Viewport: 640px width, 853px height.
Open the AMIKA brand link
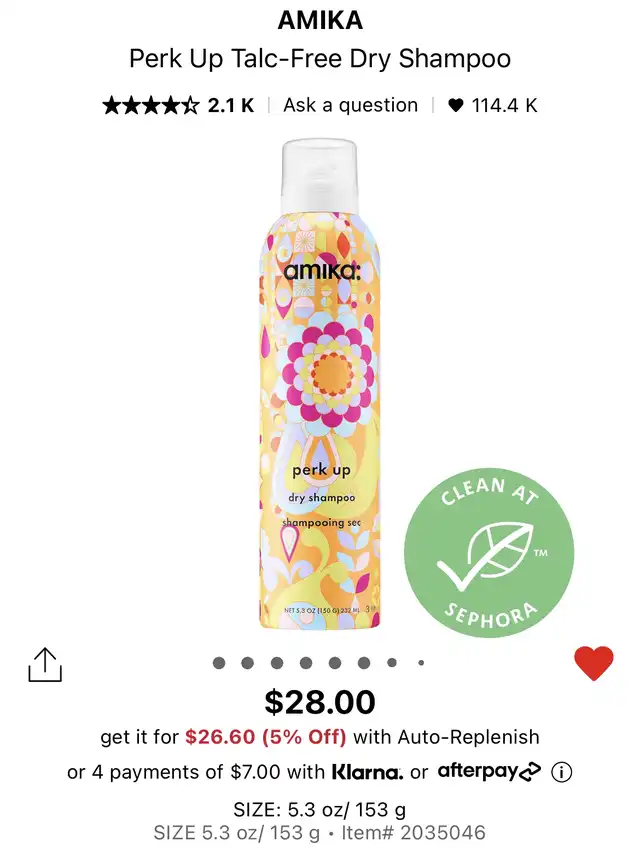click(320, 21)
